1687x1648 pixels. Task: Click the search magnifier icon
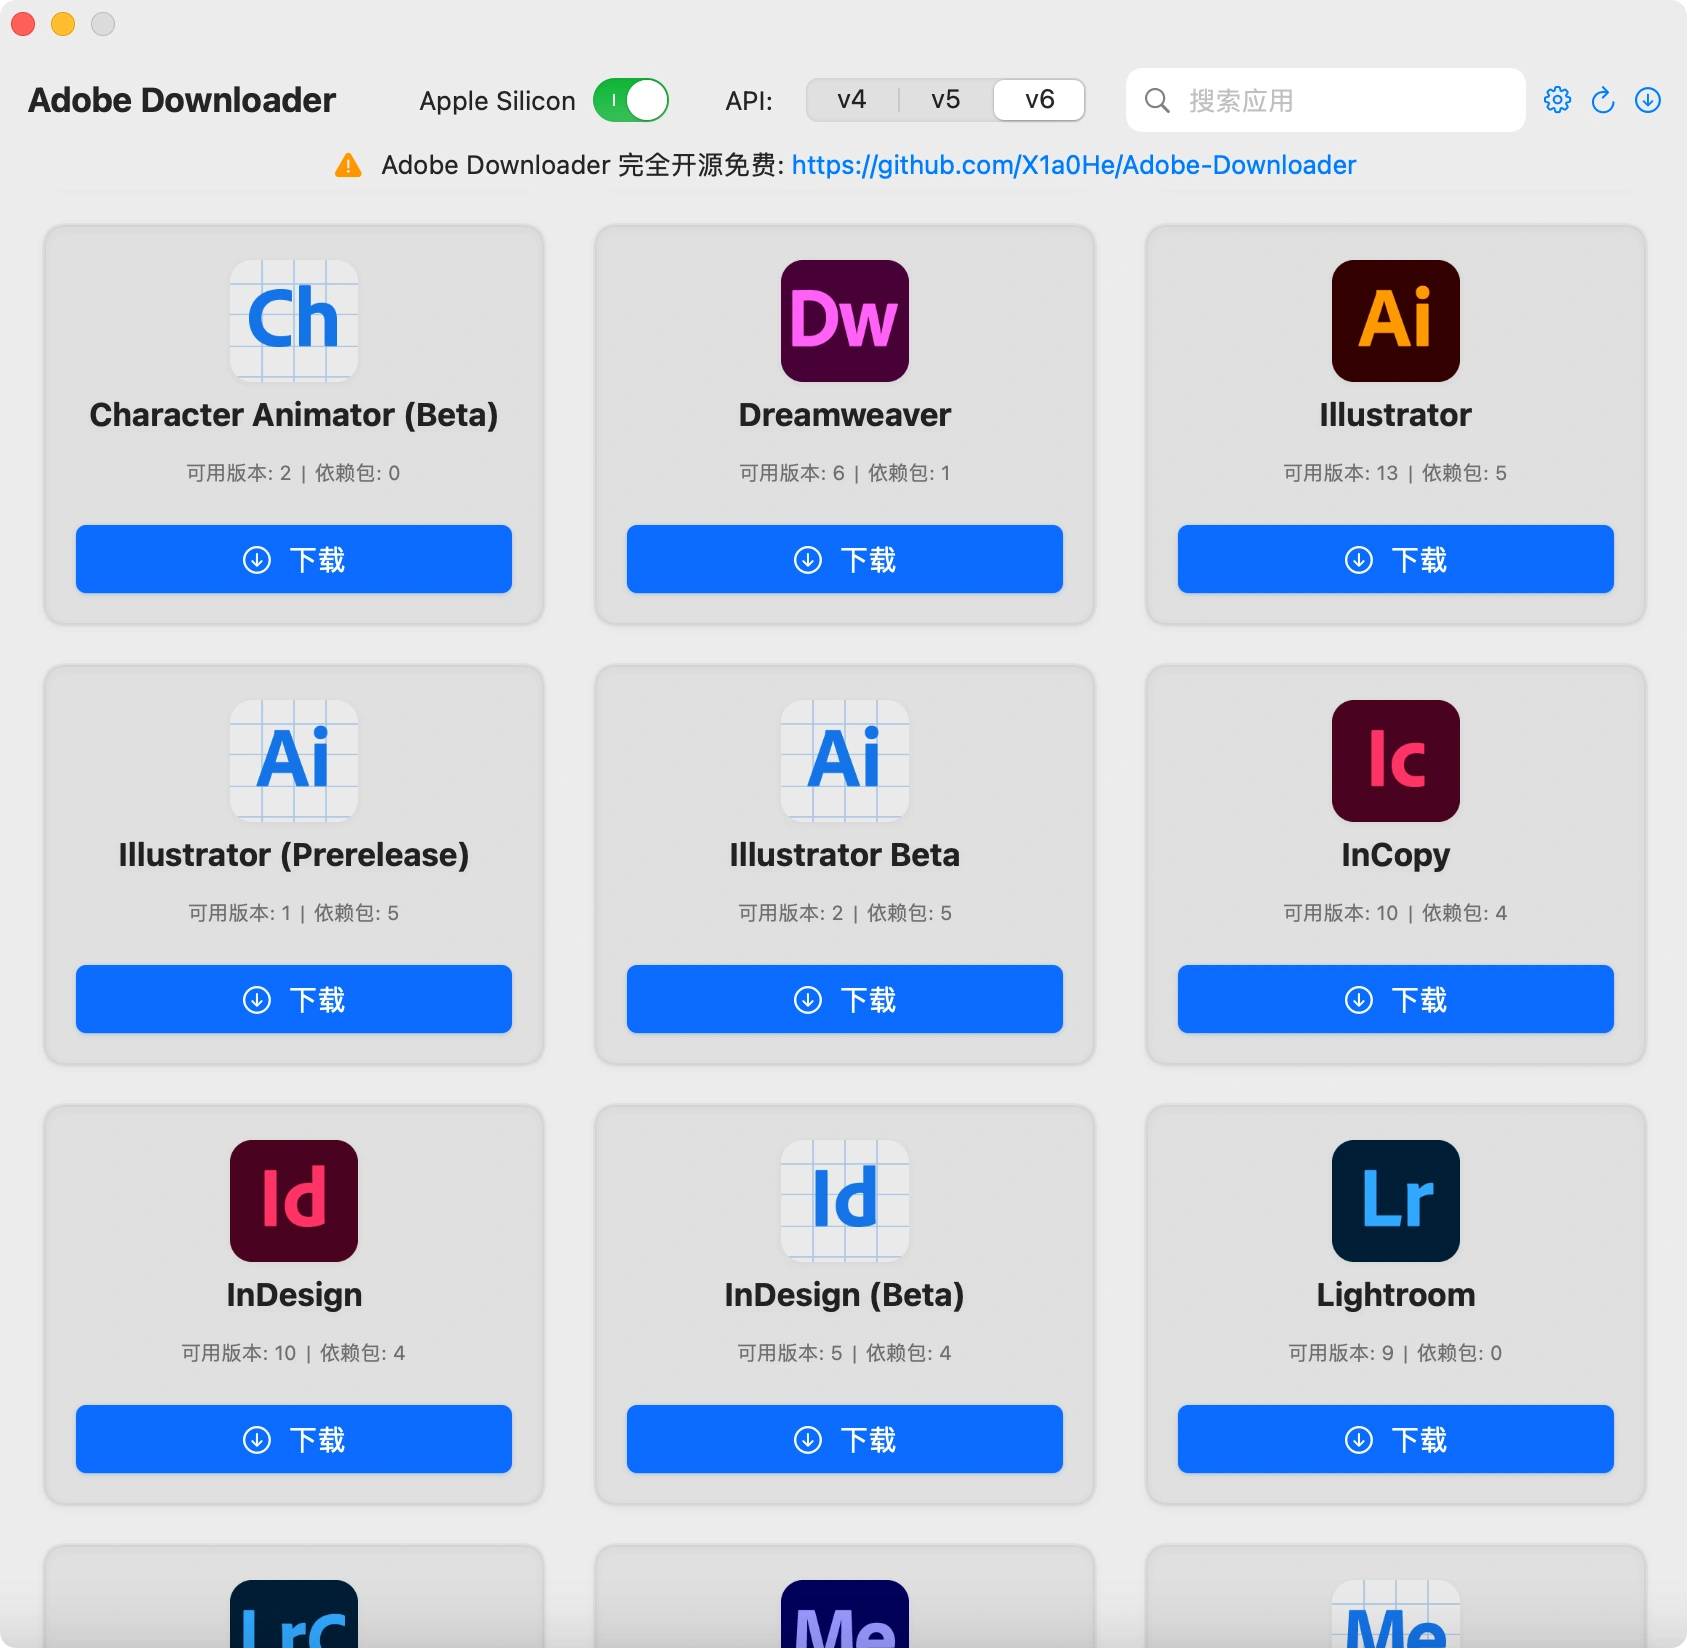[1157, 100]
